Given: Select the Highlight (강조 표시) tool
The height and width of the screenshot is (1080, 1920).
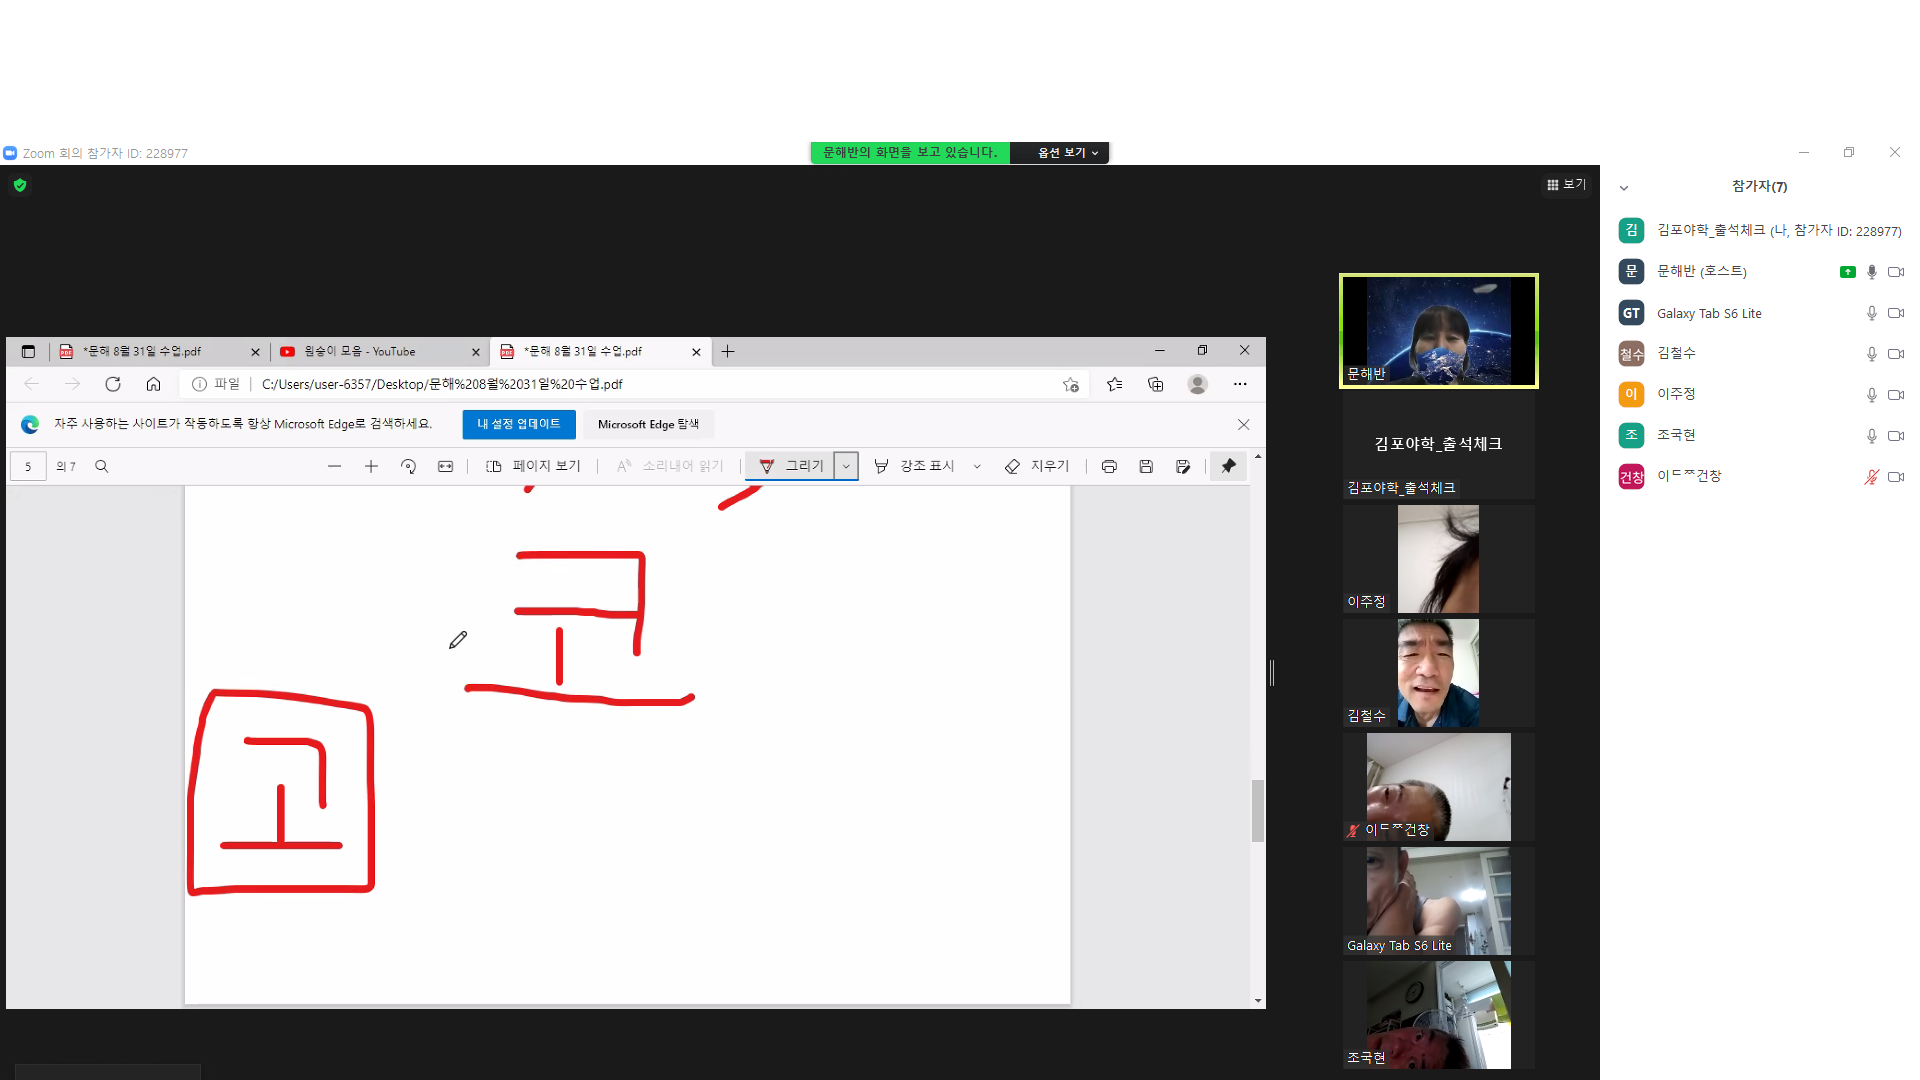Looking at the screenshot, I should [x=915, y=466].
